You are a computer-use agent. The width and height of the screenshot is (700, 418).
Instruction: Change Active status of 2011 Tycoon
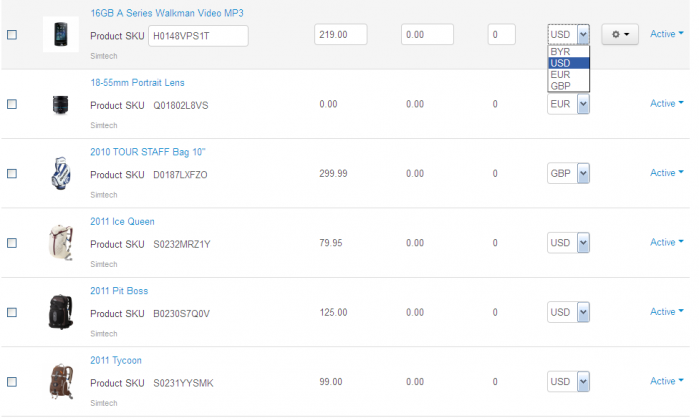pyautogui.click(x=667, y=381)
